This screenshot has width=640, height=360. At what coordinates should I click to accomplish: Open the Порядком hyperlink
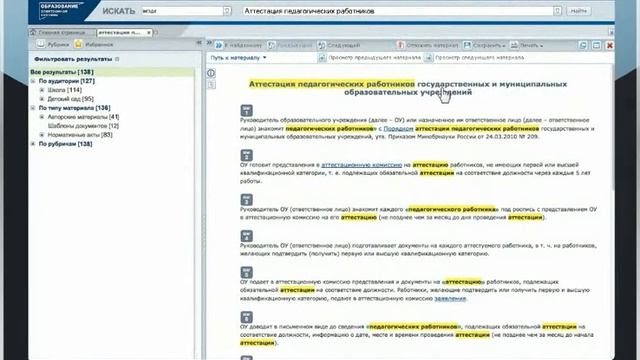(398, 129)
